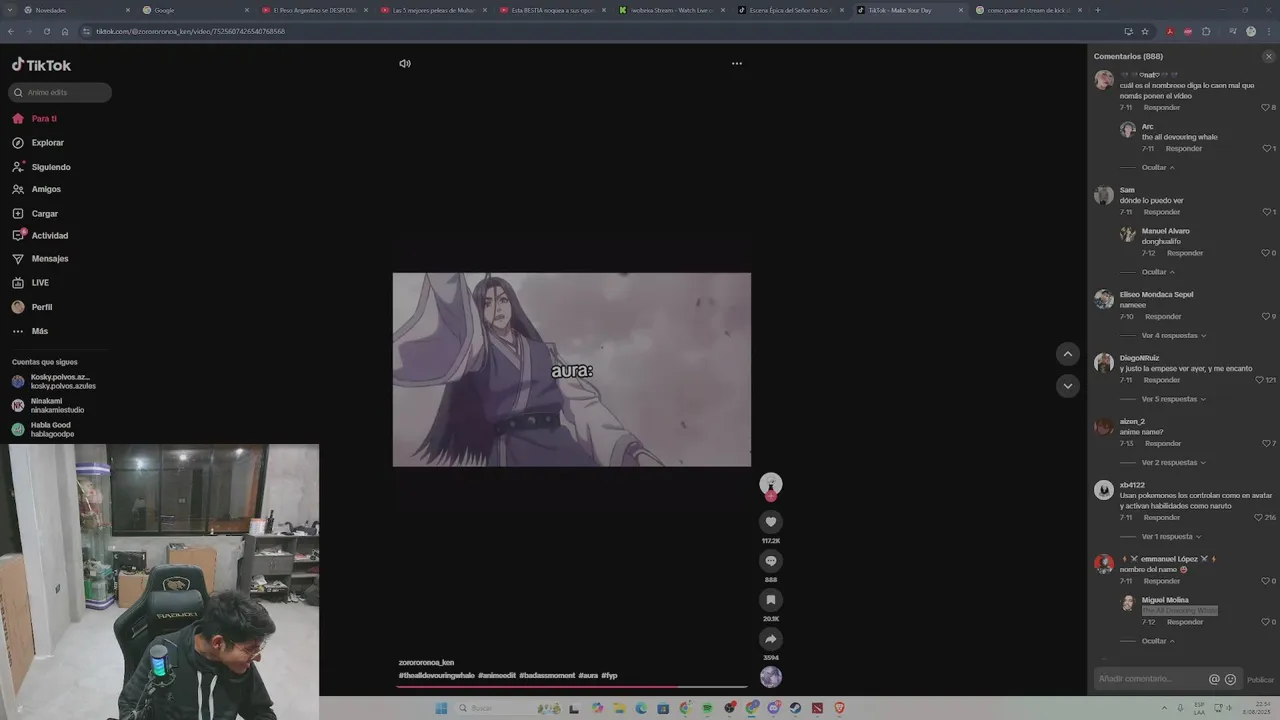Reload the page in the browser toolbar
Image resolution: width=1280 pixels, height=720 pixels.
pyautogui.click(x=46, y=31)
